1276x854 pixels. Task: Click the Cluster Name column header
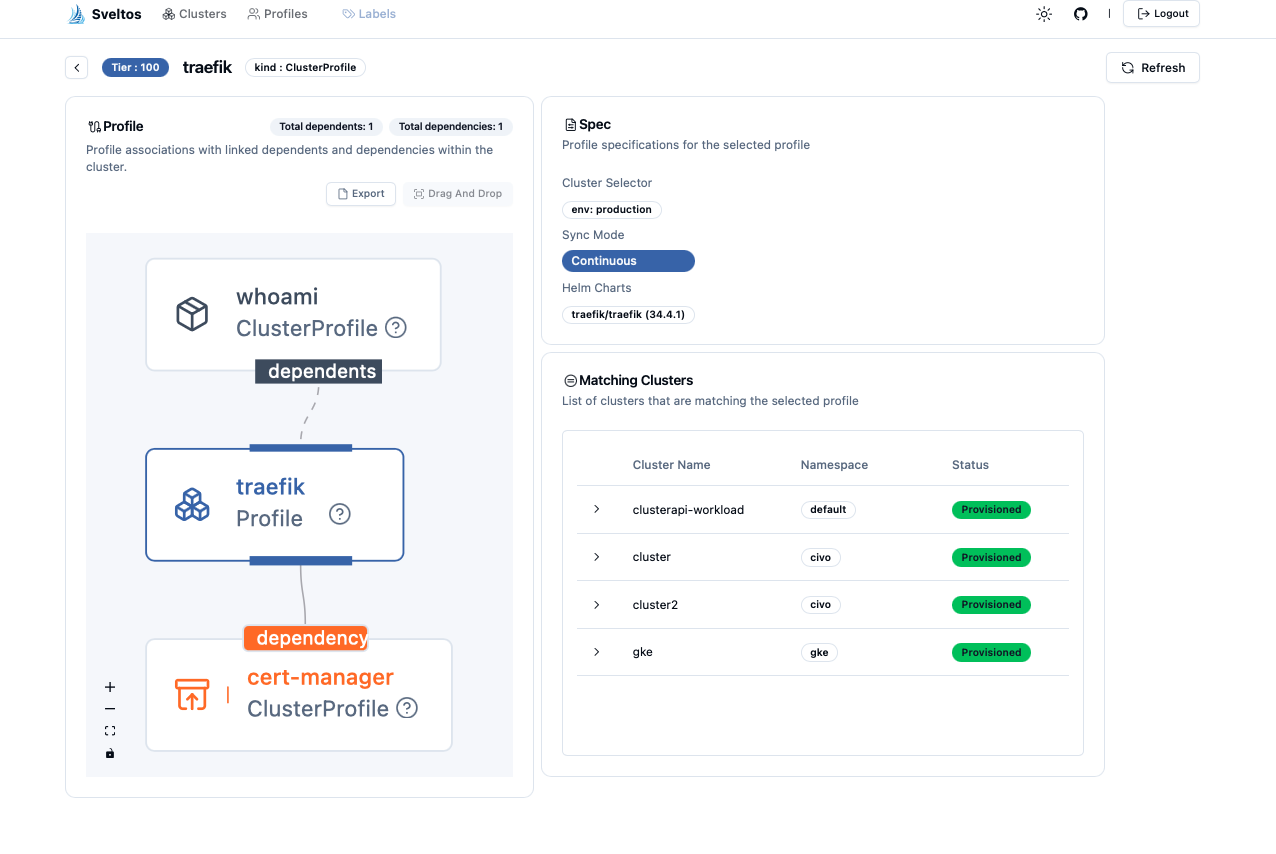click(671, 465)
